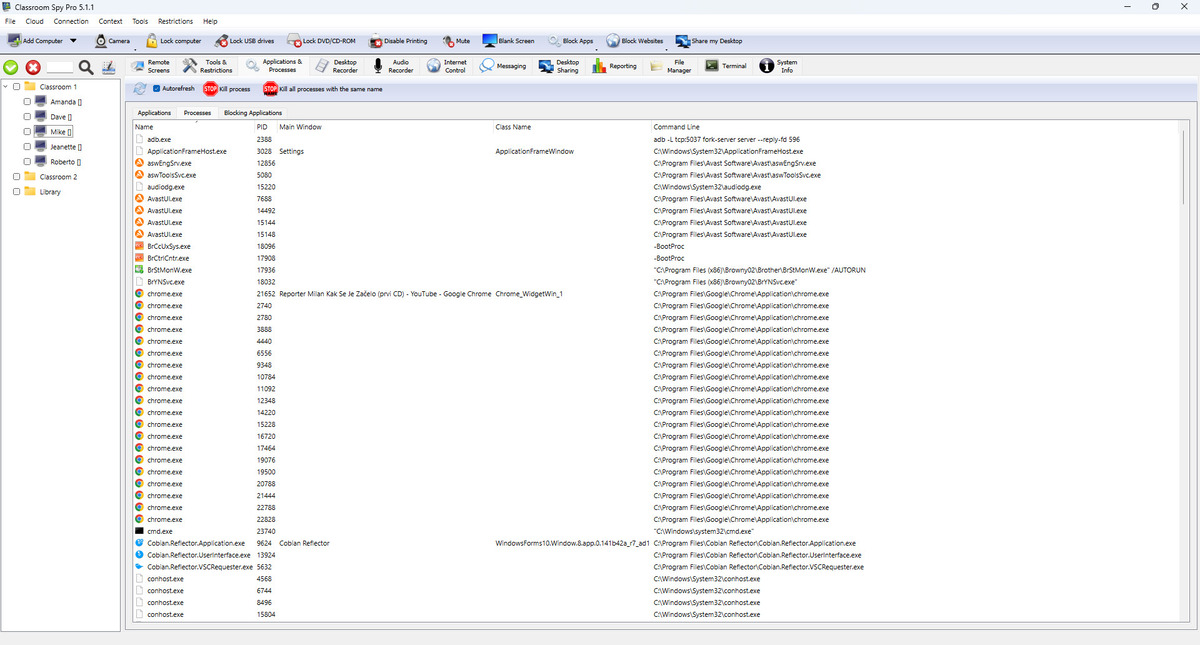
Task: Collapse the Classroom 1 tree node
Action: point(5,87)
